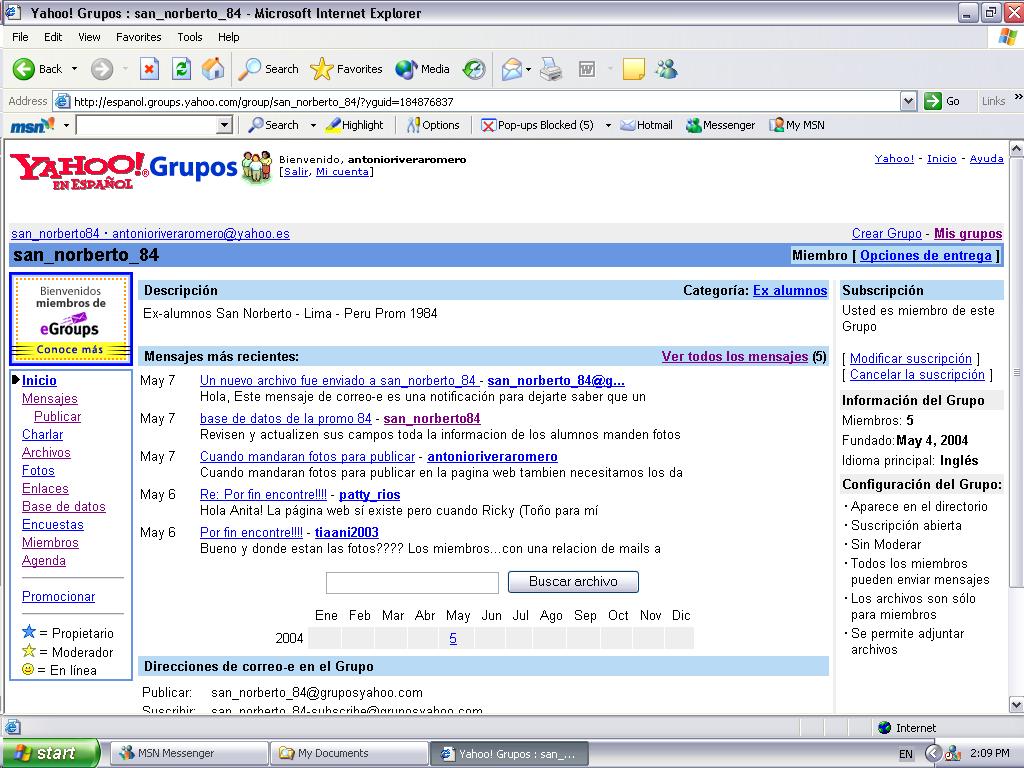Go to the Home page icon

[212, 69]
